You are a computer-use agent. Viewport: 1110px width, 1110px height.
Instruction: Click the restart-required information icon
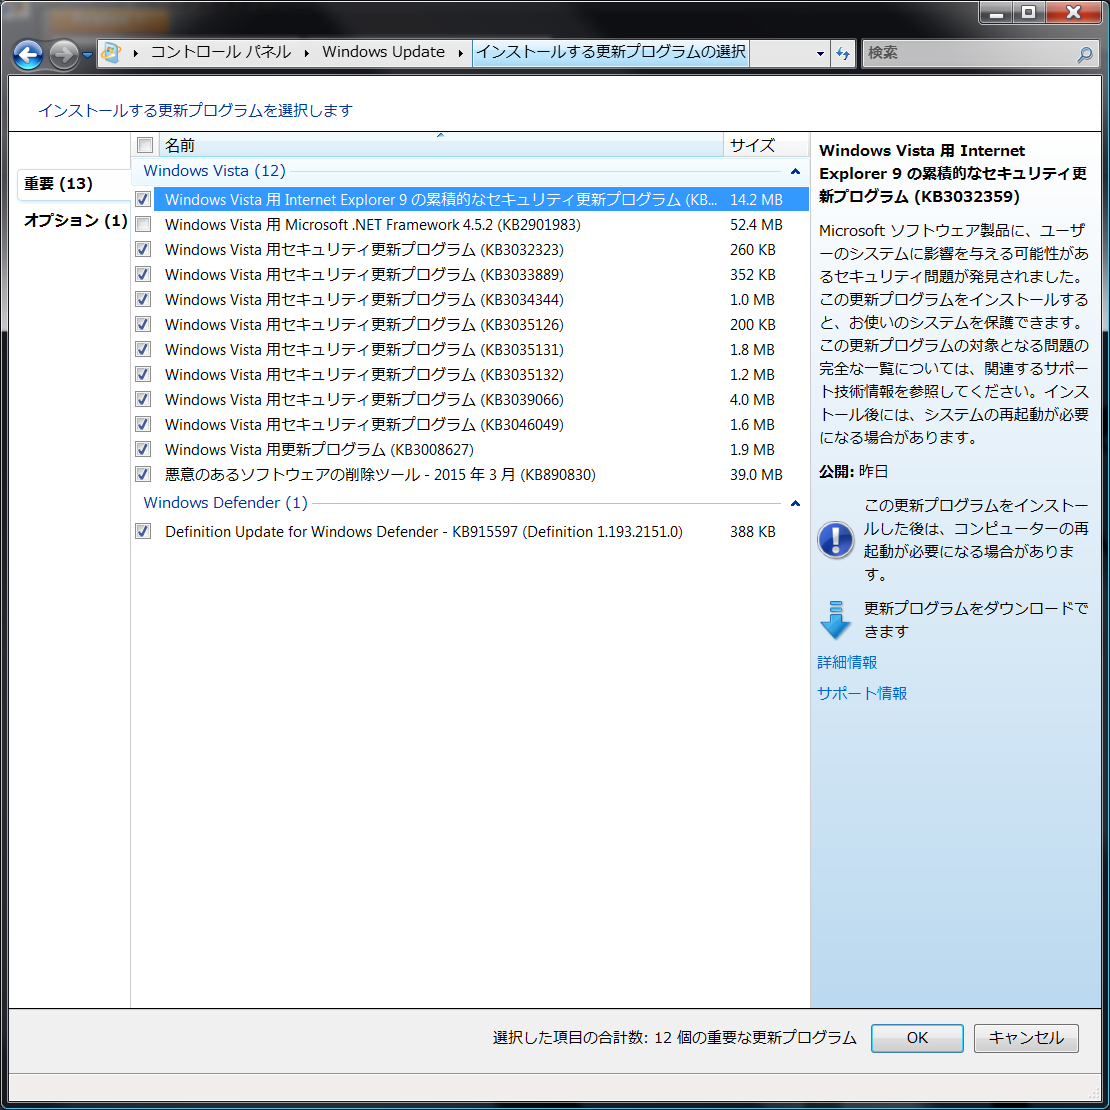pyautogui.click(x=835, y=539)
